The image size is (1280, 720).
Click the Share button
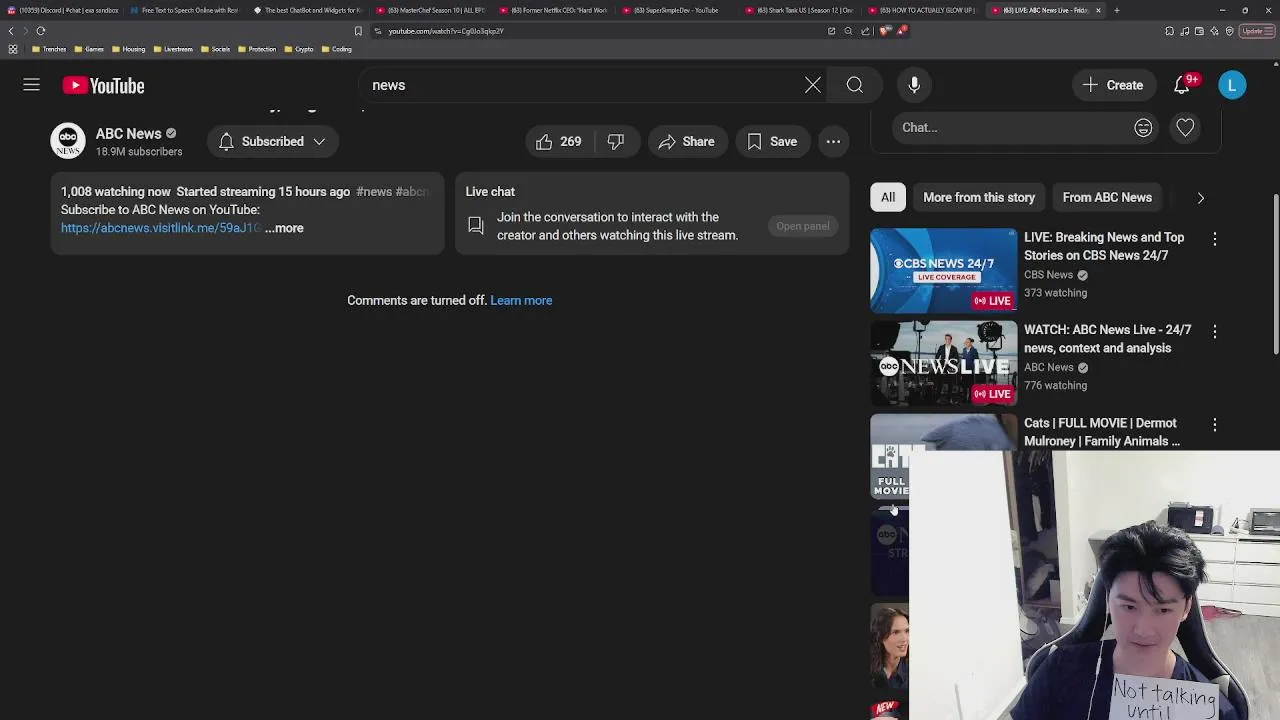(687, 142)
